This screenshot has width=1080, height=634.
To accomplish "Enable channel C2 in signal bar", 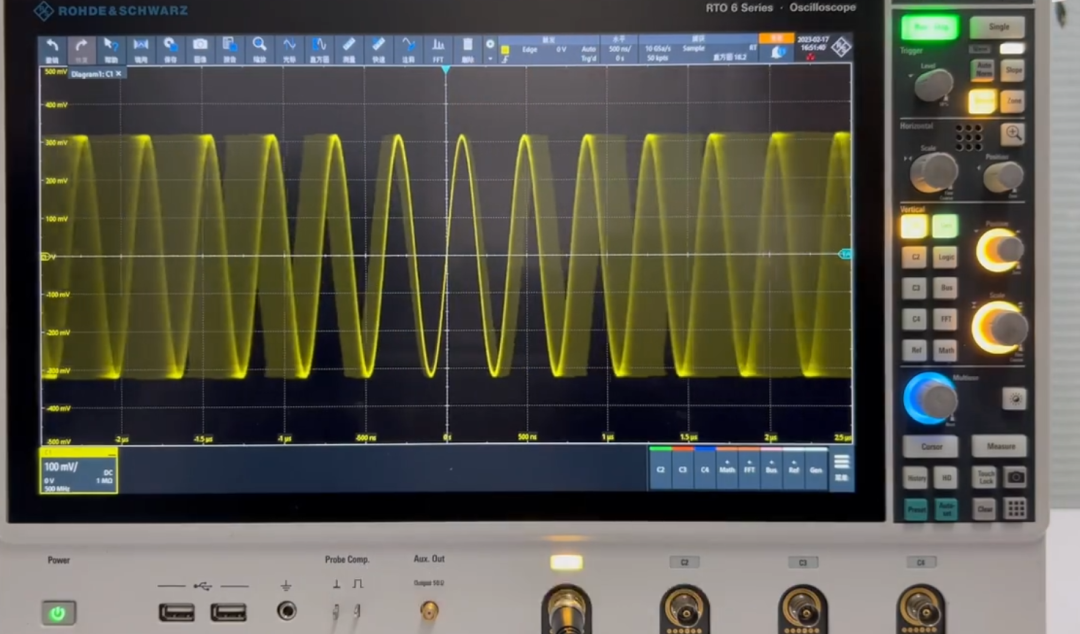I will click(660, 468).
